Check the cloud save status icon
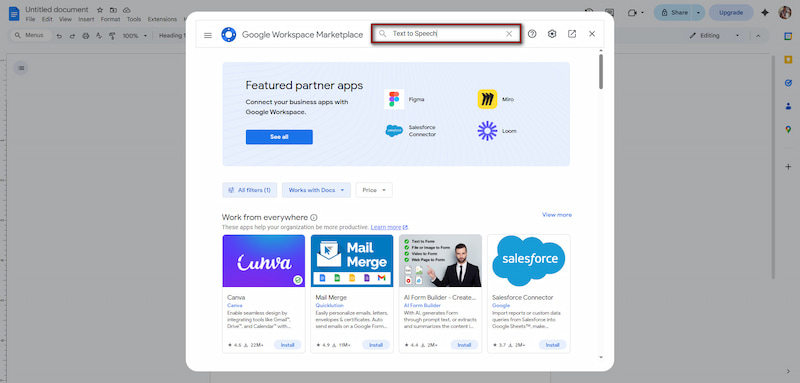This screenshot has width=800, height=383. click(x=127, y=10)
